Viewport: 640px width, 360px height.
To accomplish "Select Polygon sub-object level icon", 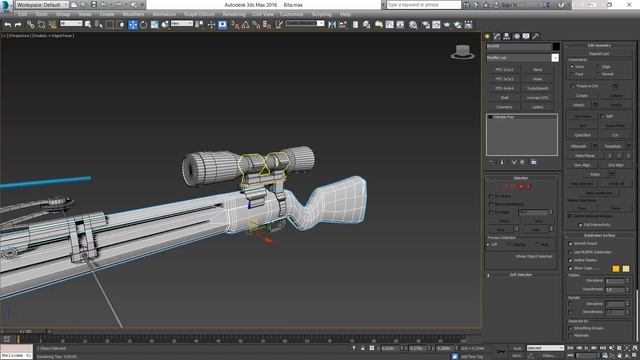I will coord(521,187).
